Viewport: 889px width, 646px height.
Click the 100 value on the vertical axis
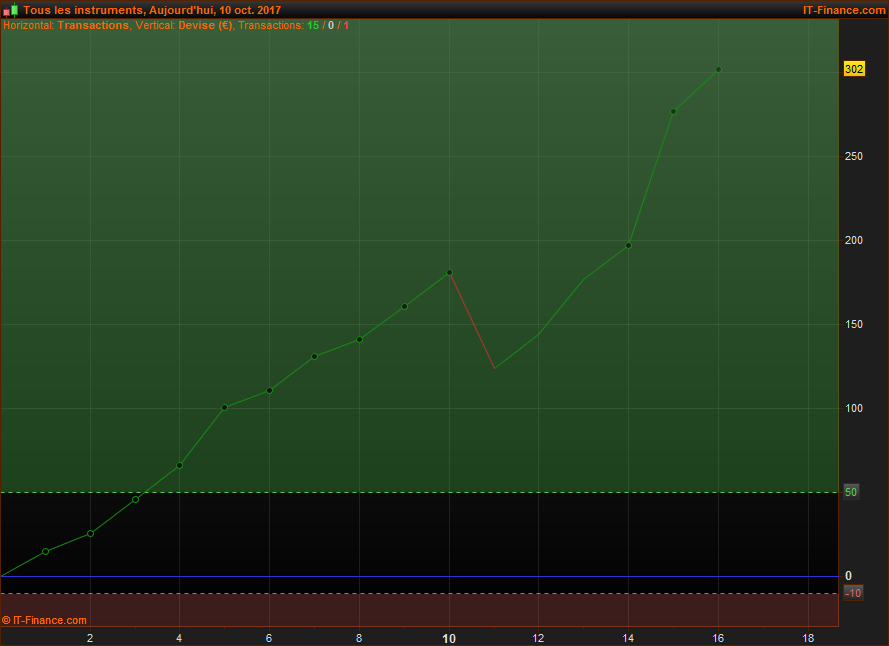853,408
